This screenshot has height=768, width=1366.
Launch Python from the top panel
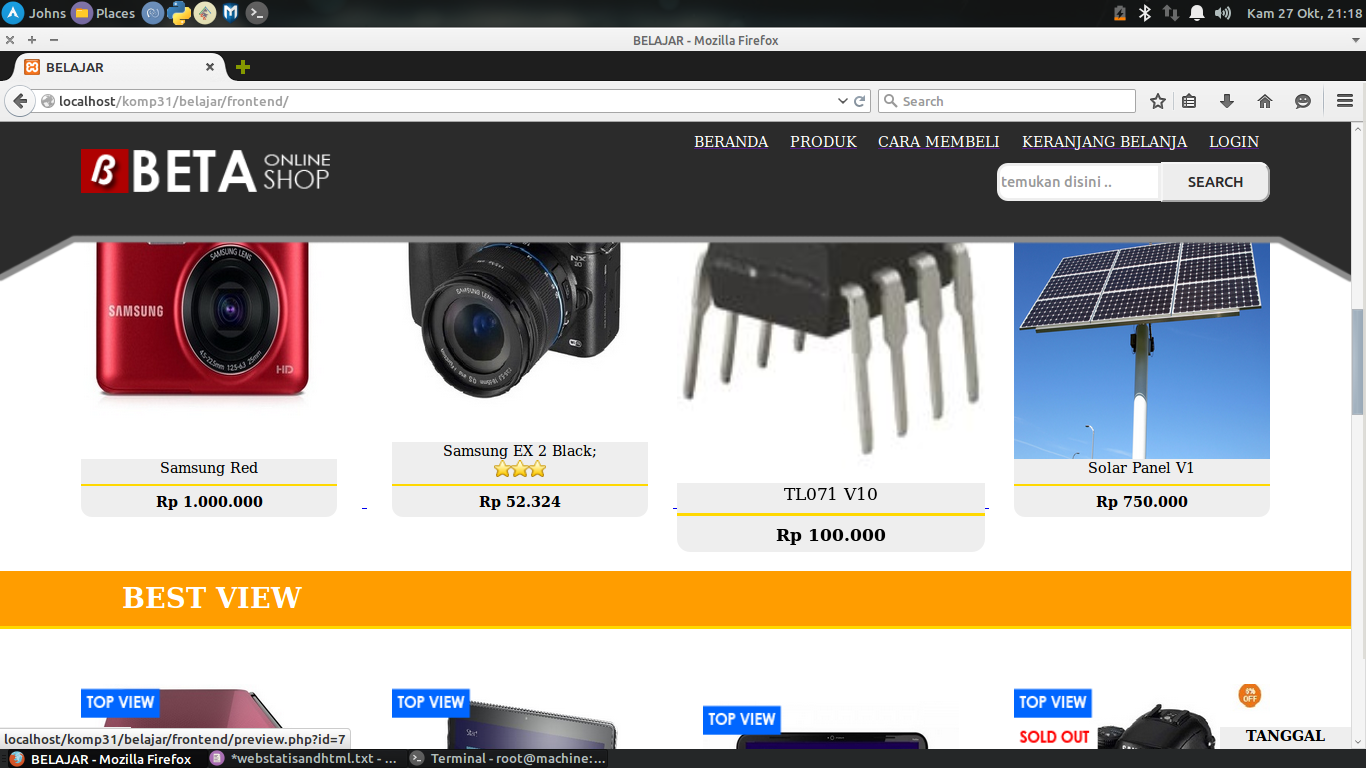point(180,13)
